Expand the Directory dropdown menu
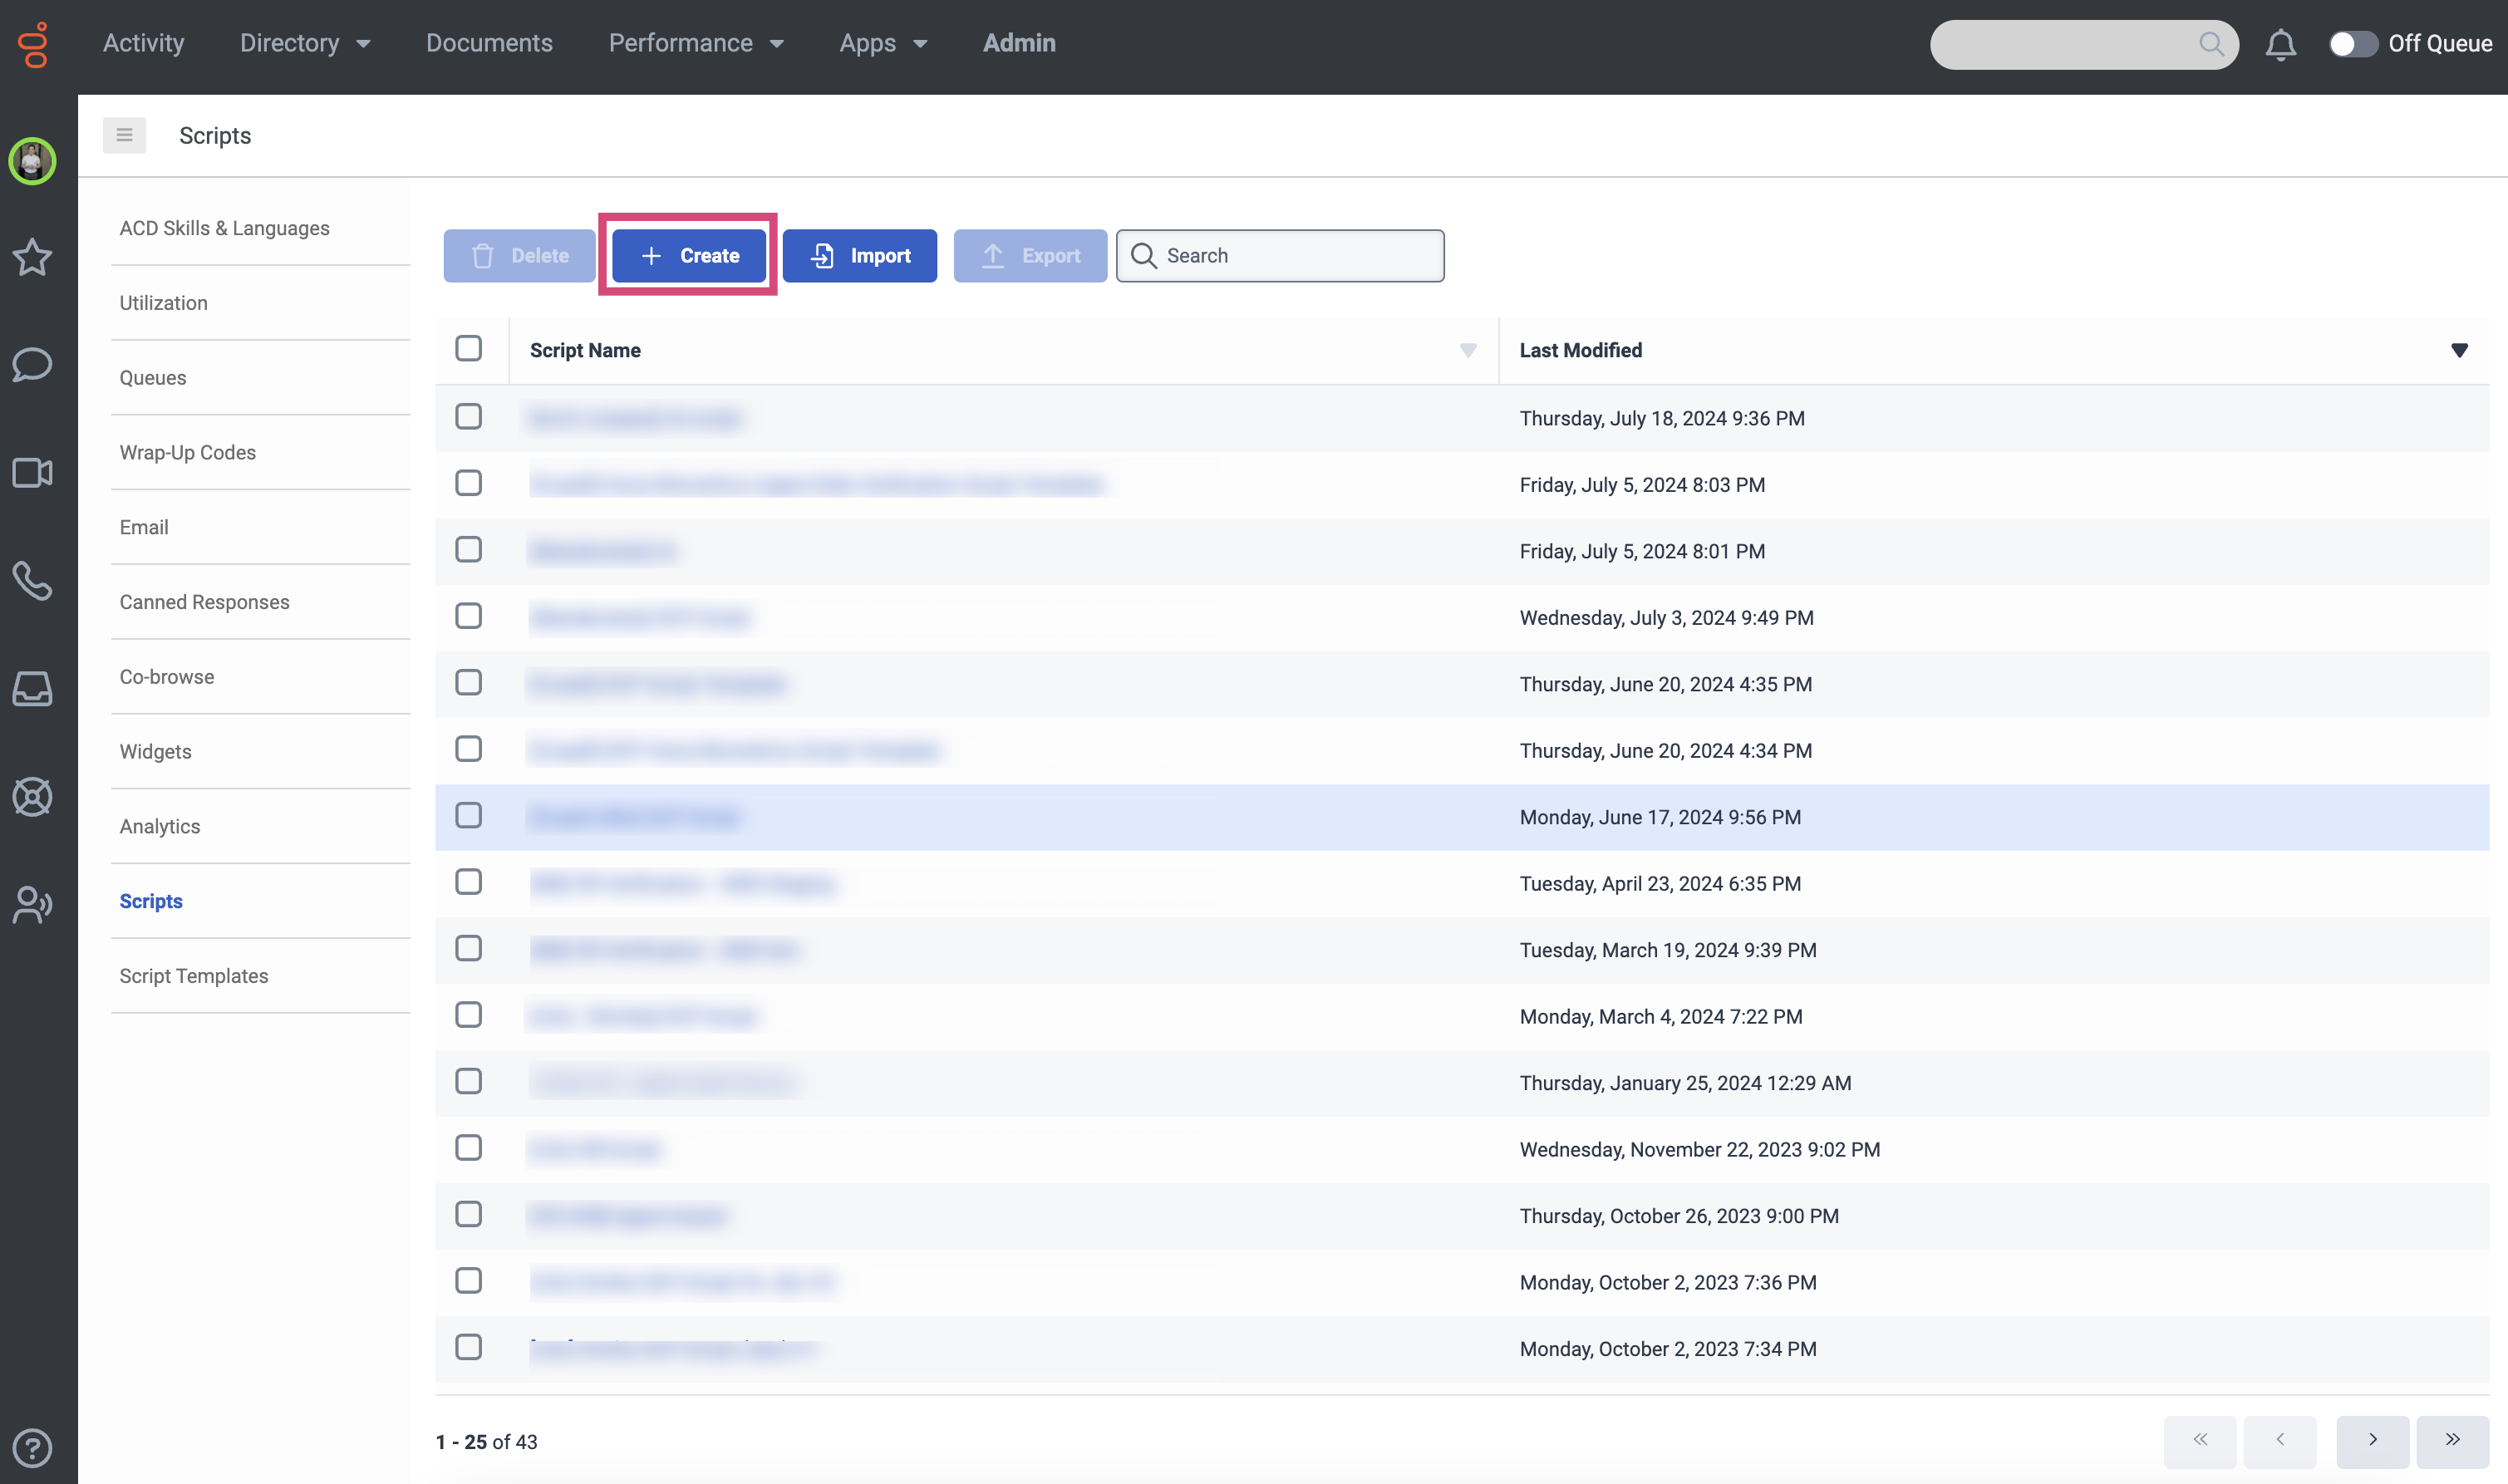 (305, 43)
